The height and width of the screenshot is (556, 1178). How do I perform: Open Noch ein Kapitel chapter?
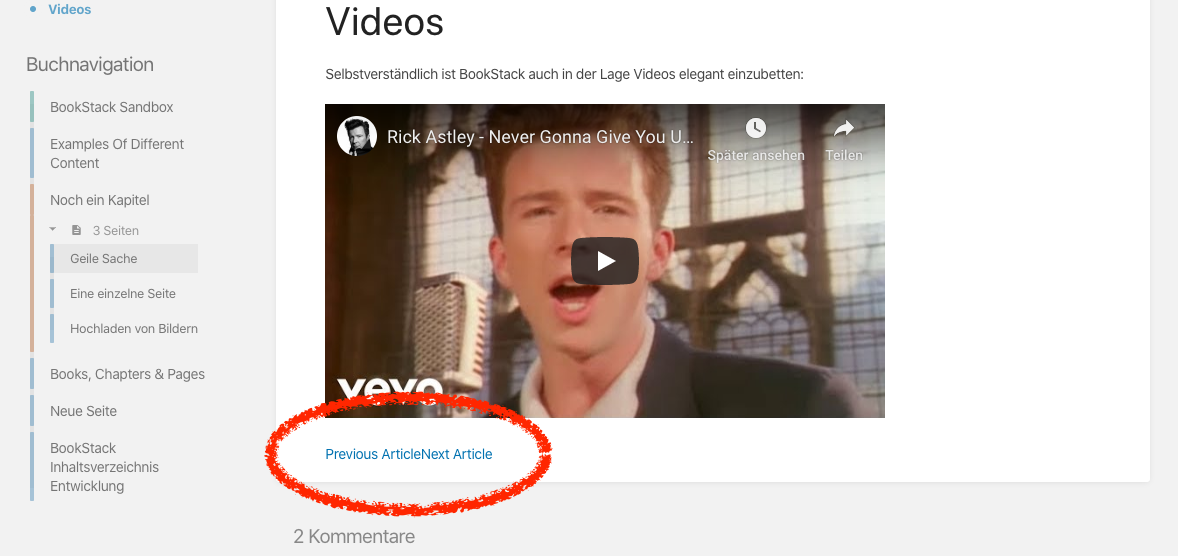100,200
